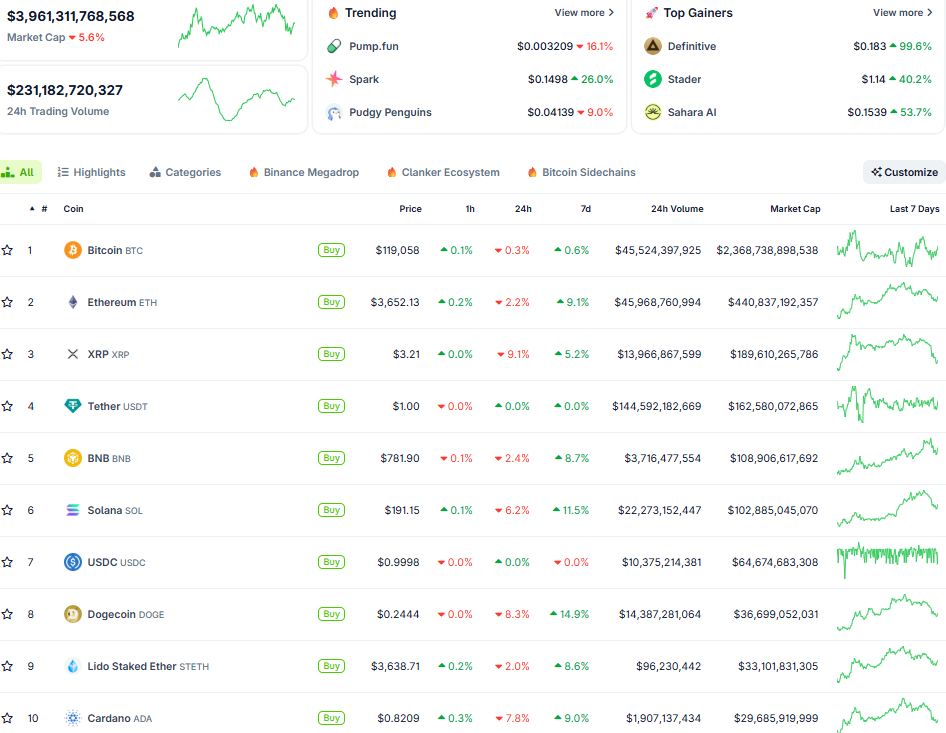The image size is (946, 733).
Task: Click the Cardano favorite star icon
Action: [x=7, y=718]
